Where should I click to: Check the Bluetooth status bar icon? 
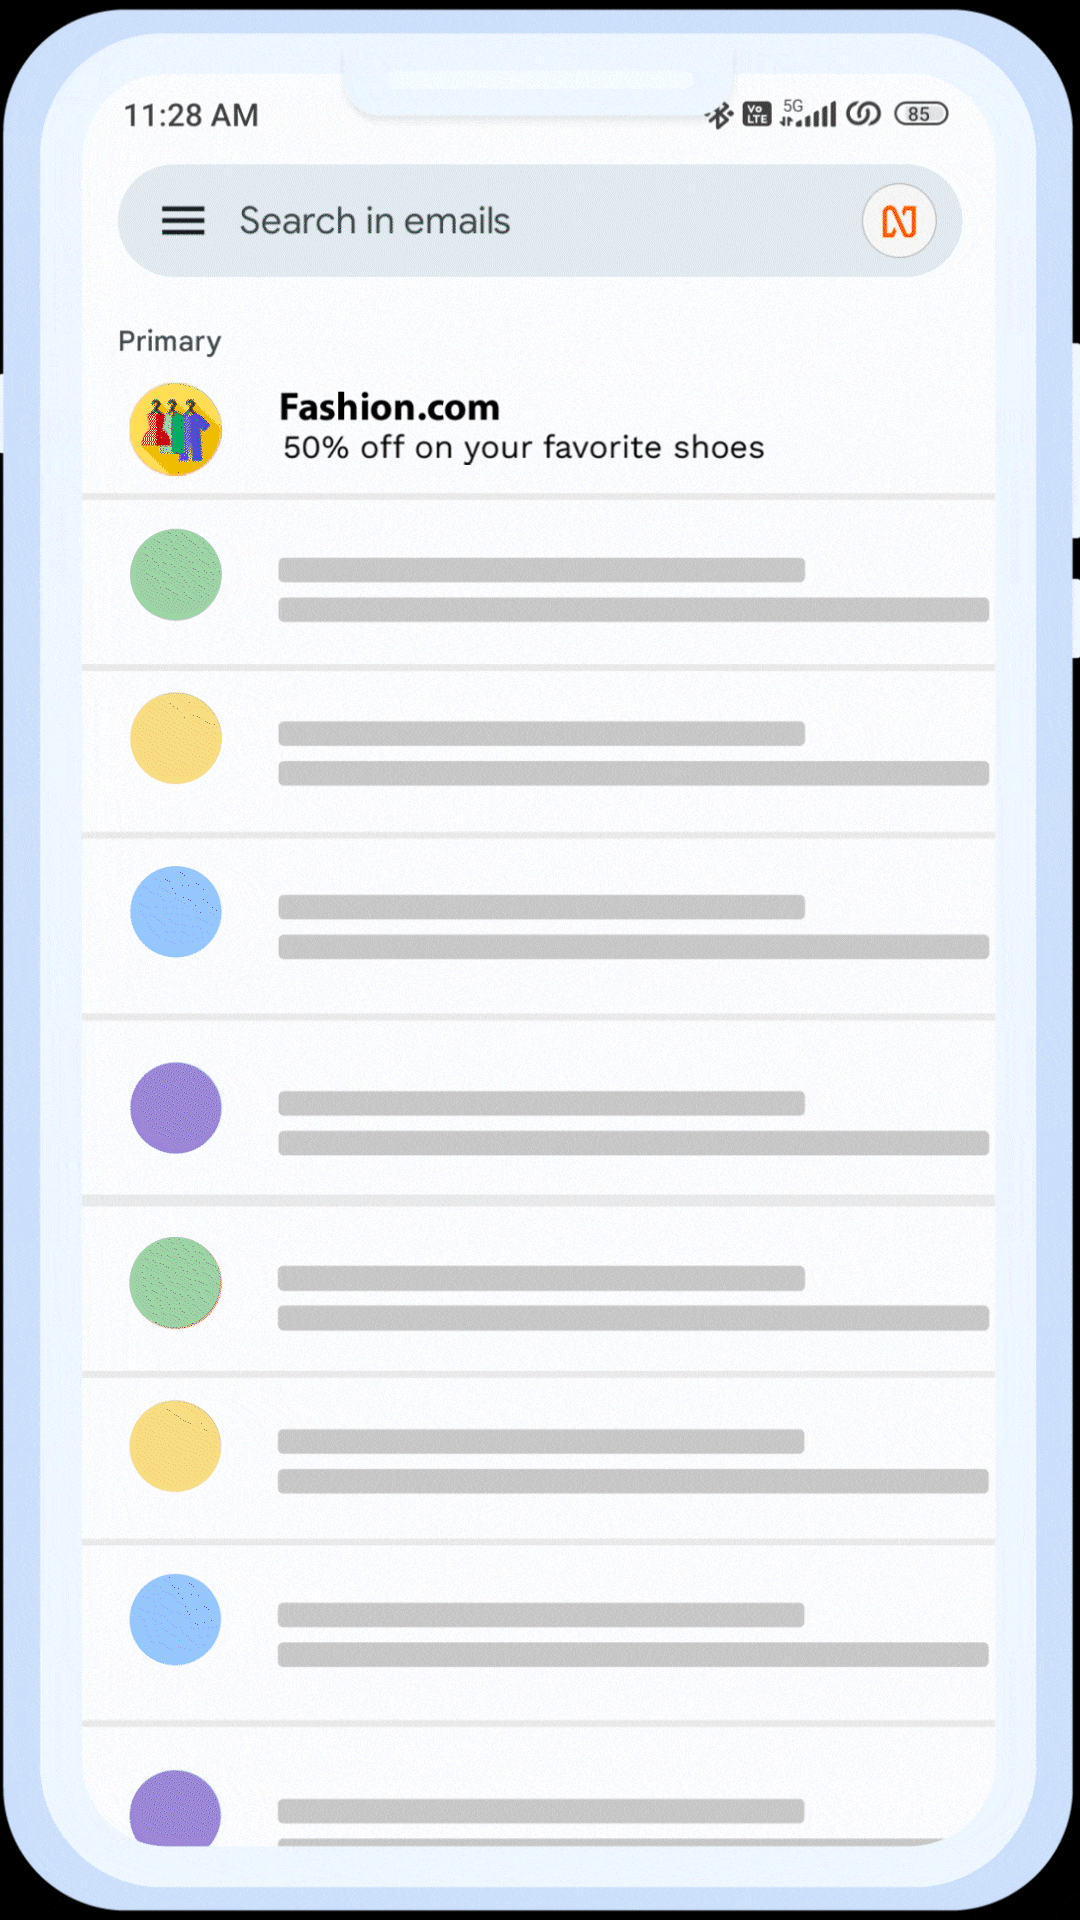(719, 116)
